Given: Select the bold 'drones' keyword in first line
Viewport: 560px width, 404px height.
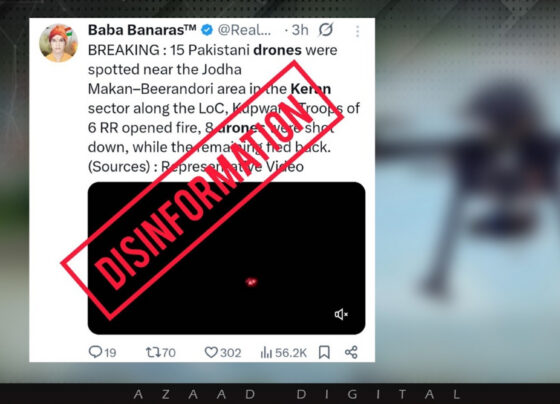Looking at the screenshot, I should point(277,50).
